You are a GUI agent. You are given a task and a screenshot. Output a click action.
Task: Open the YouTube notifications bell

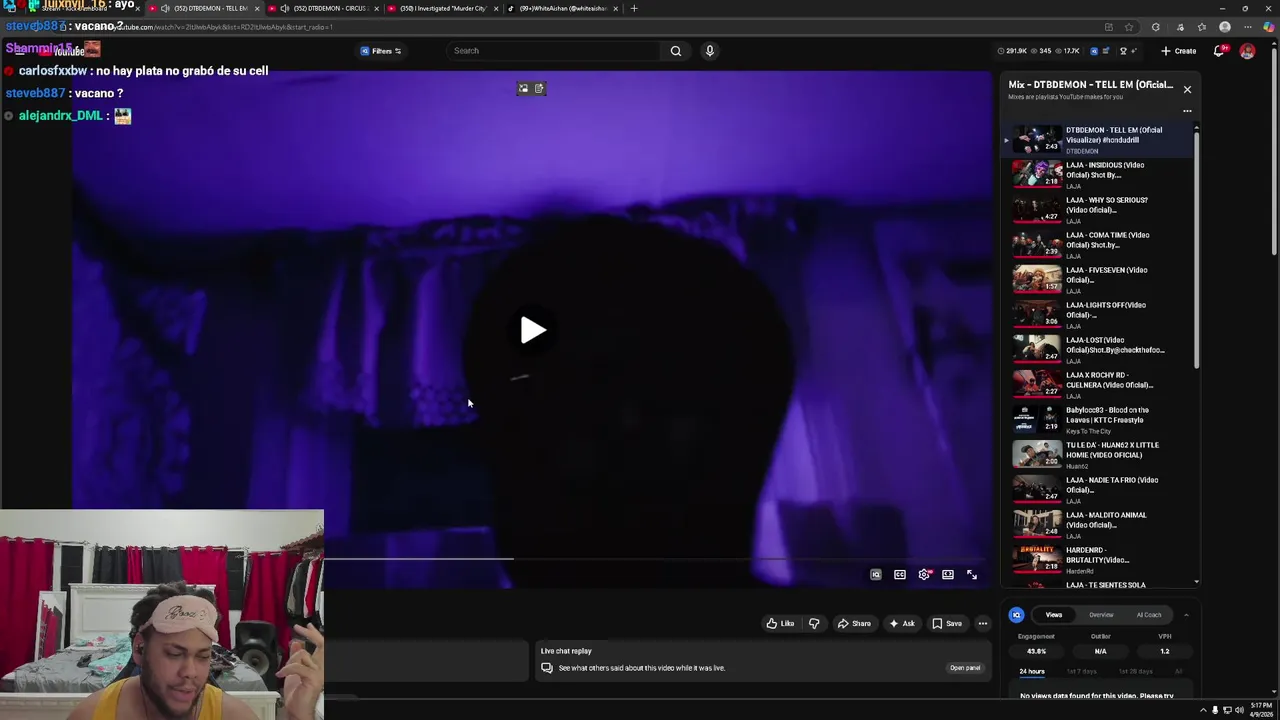(1219, 51)
